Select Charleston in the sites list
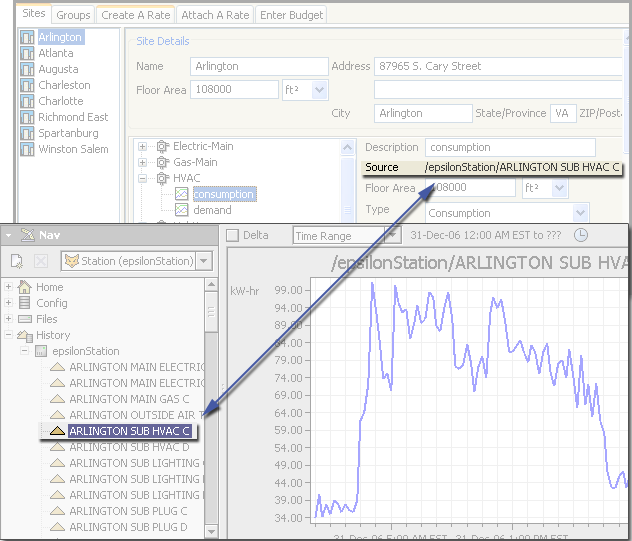Viewport: 632px width, 541px height. pos(64,85)
